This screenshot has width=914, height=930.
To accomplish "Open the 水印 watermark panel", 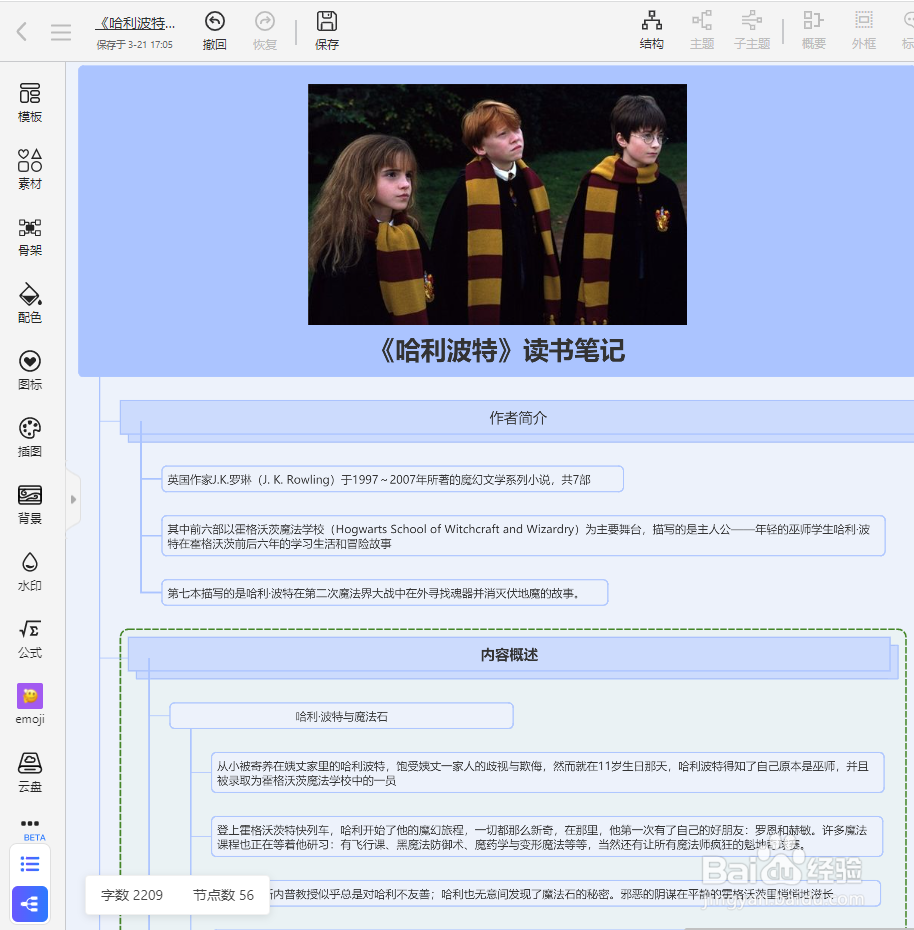I will [x=30, y=572].
